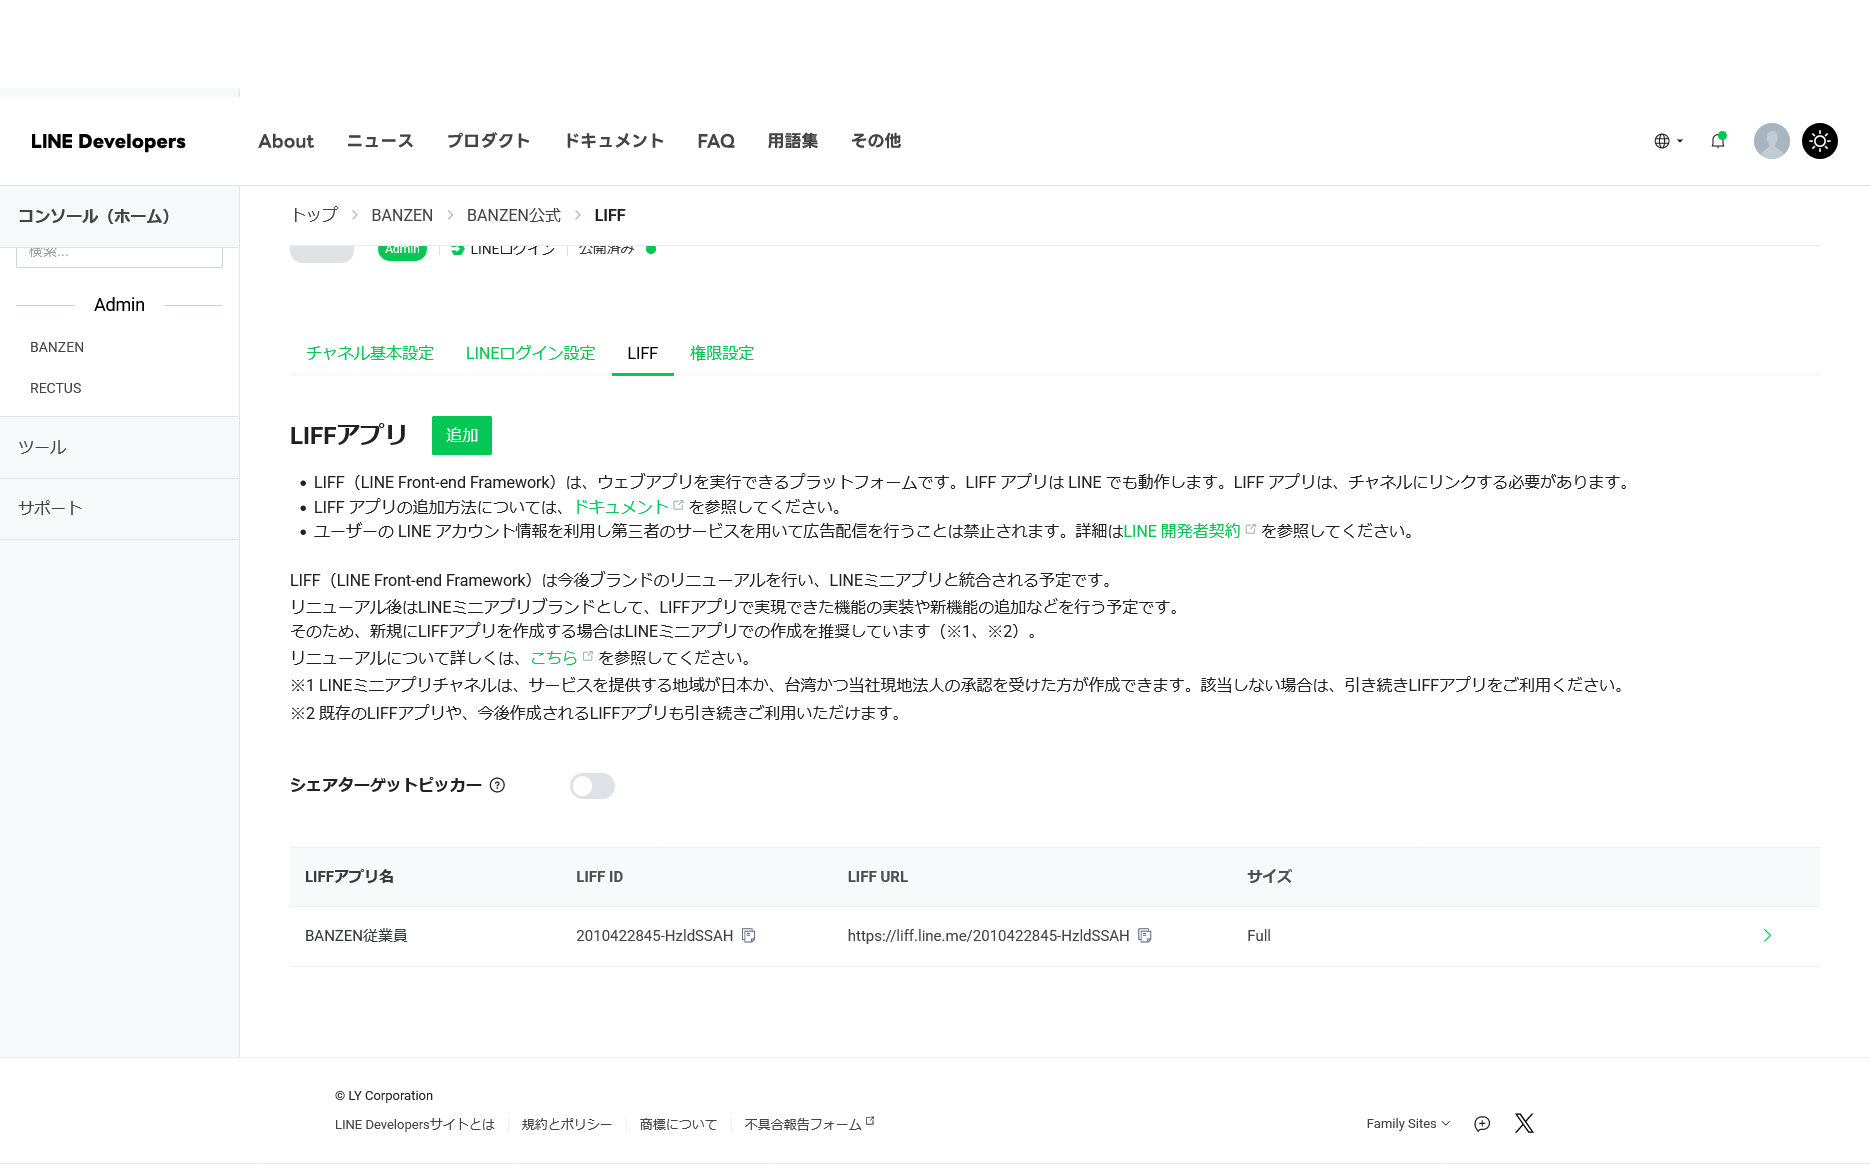
Task: Open the footer chat plus icon
Action: (x=1482, y=1124)
